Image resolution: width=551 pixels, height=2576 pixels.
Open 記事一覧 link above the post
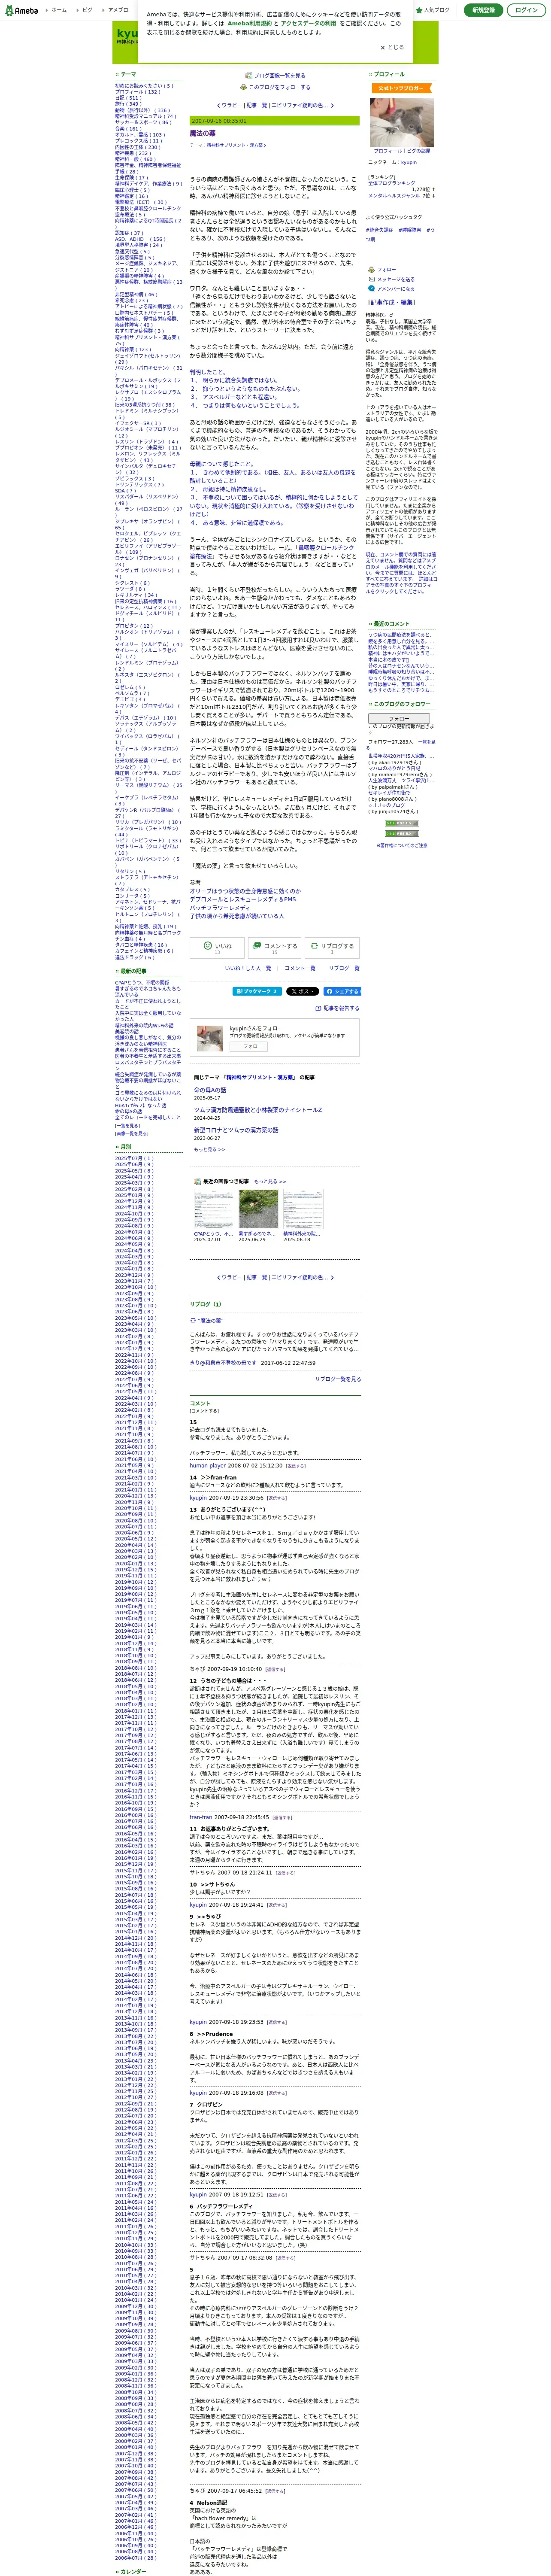(257, 105)
